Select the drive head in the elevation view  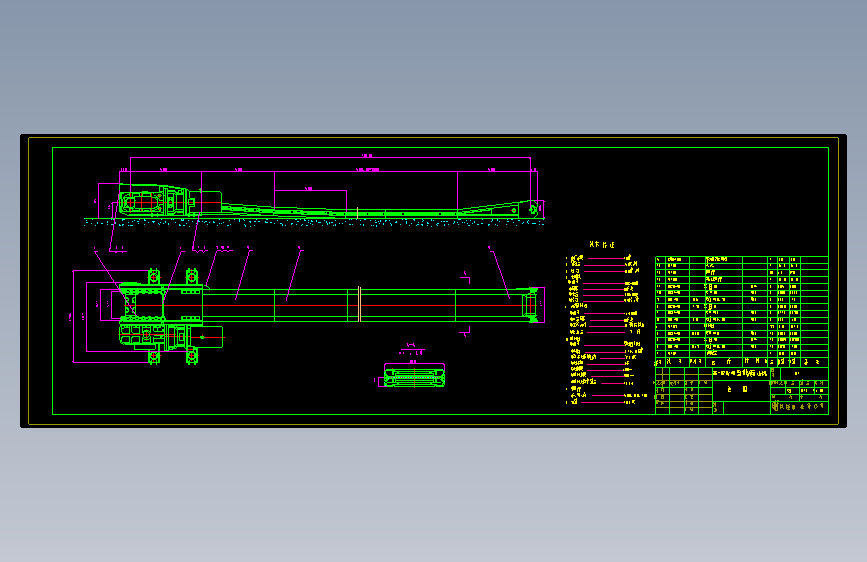point(170,201)
